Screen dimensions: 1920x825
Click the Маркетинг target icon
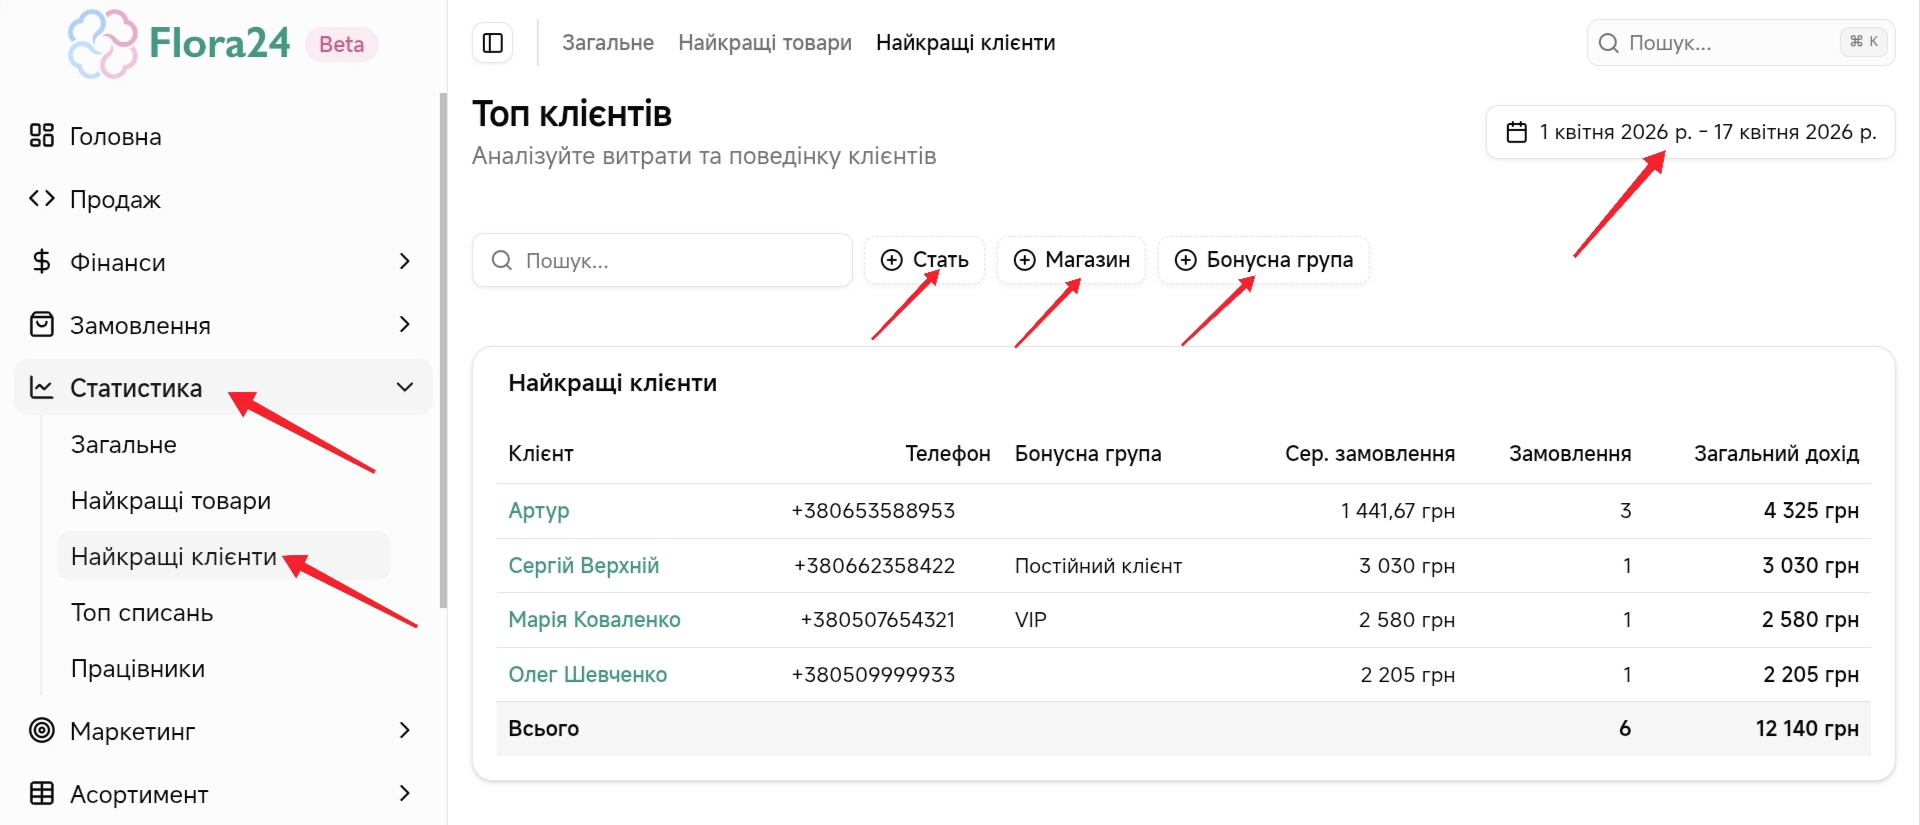(x=41, y=730)
